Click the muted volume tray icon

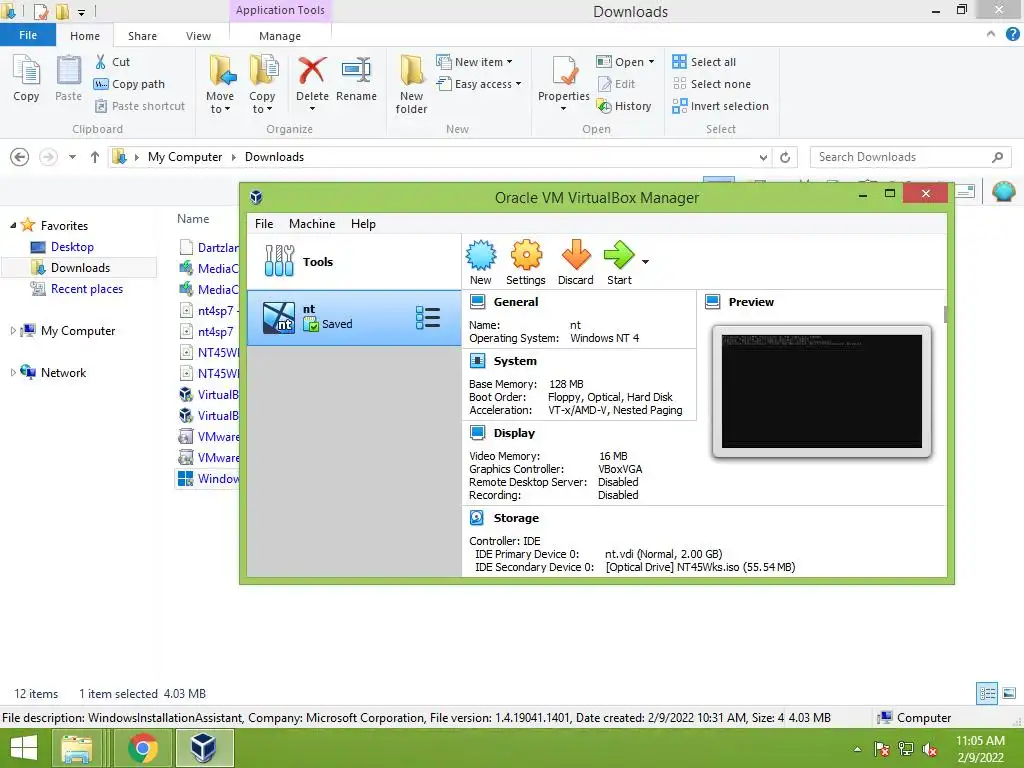click(930, 750)
